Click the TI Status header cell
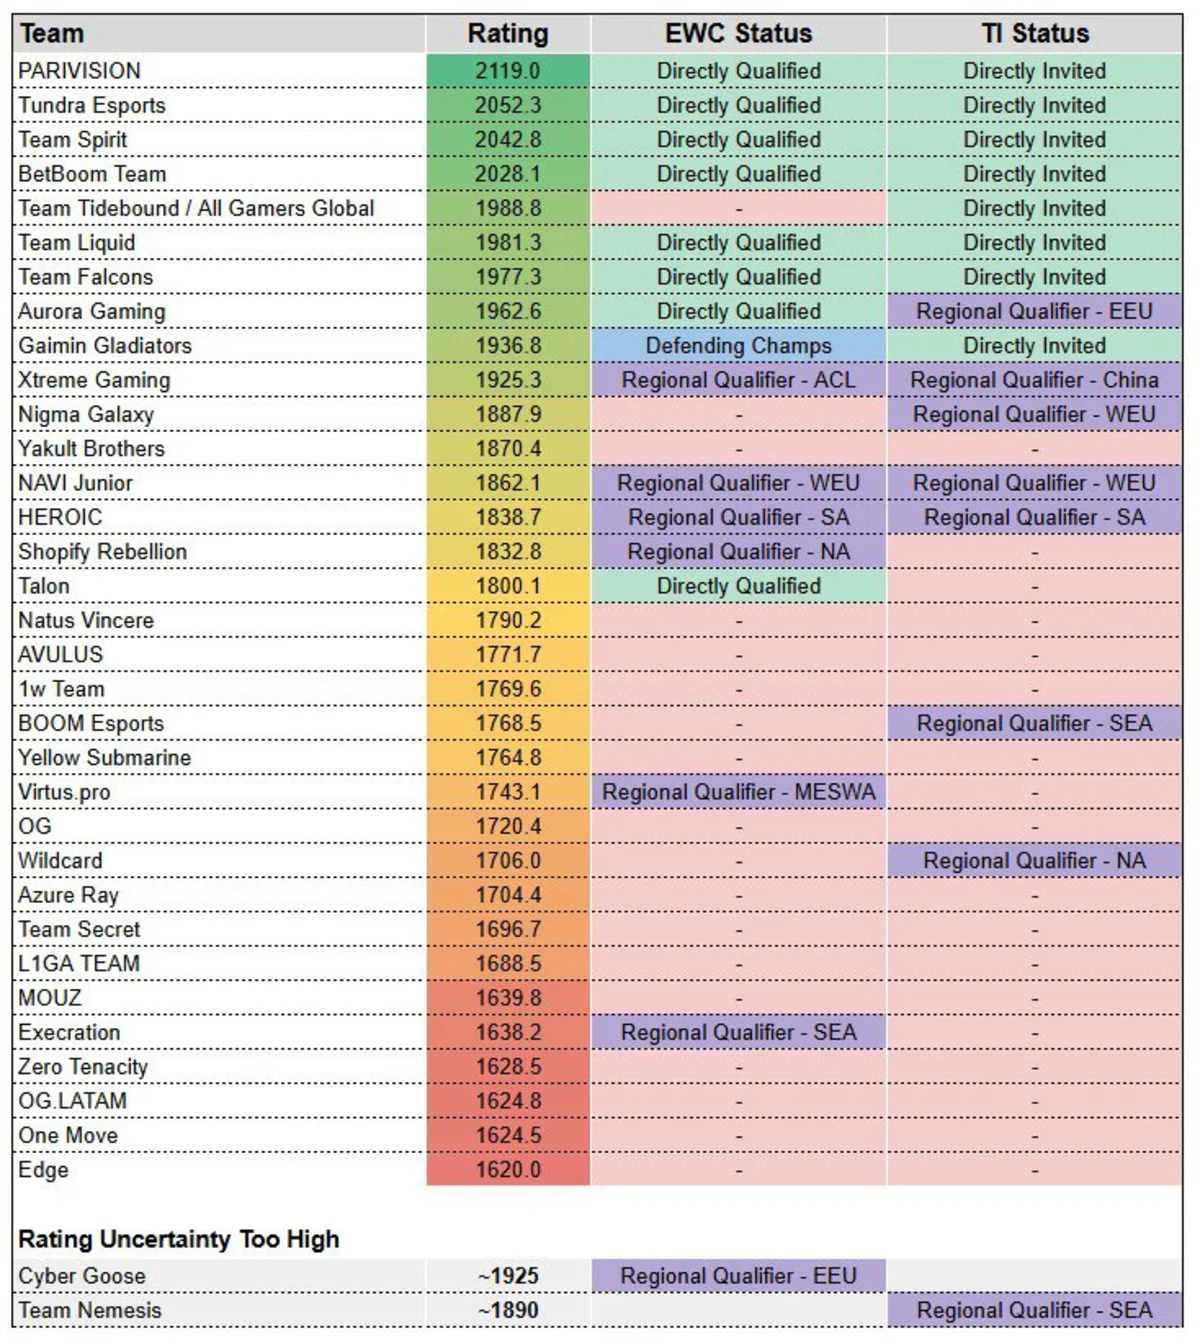The image size is (1200, 1344). tap(1034, 33)
